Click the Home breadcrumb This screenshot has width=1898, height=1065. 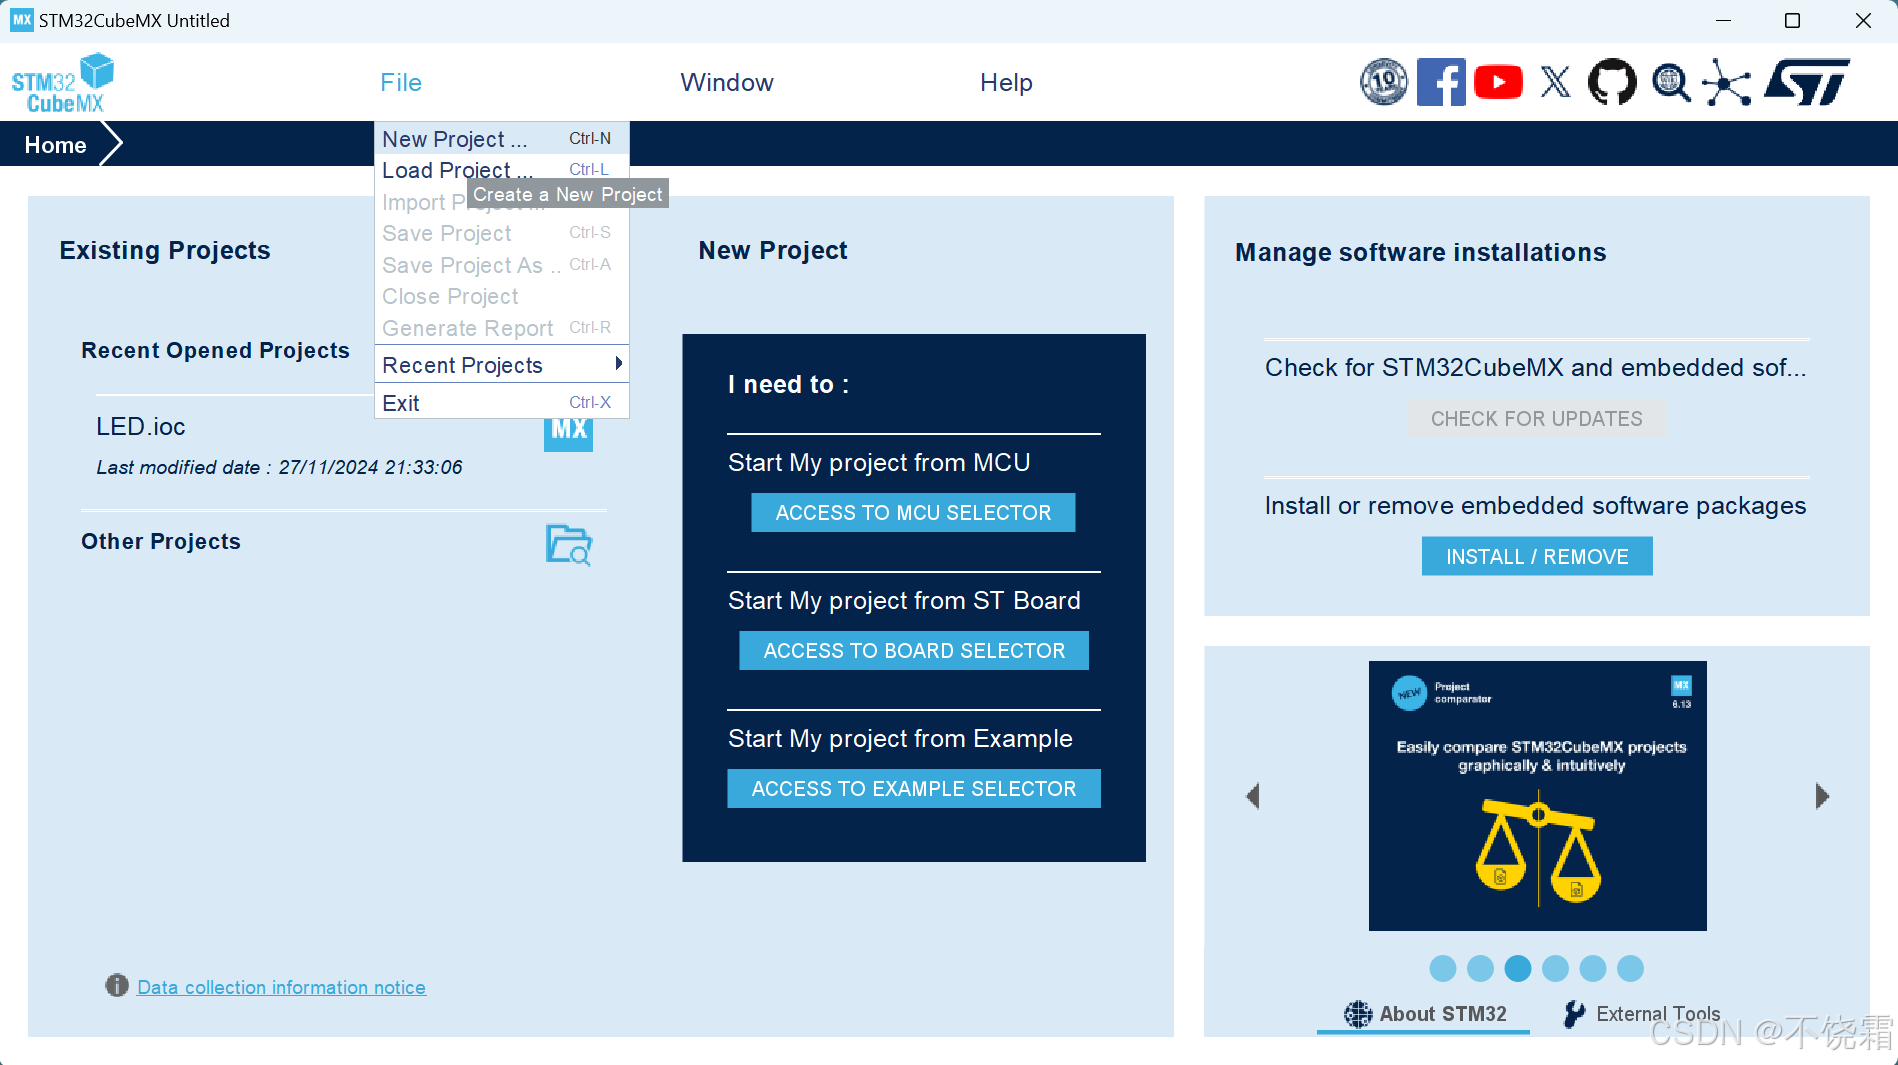[55, 145]
